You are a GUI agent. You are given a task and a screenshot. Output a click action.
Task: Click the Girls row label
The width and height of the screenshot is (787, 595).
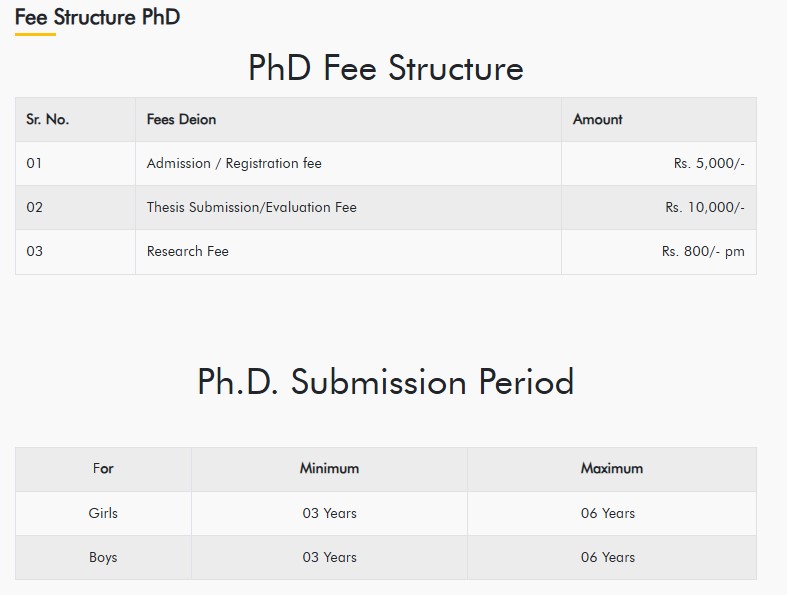point(103,513)
